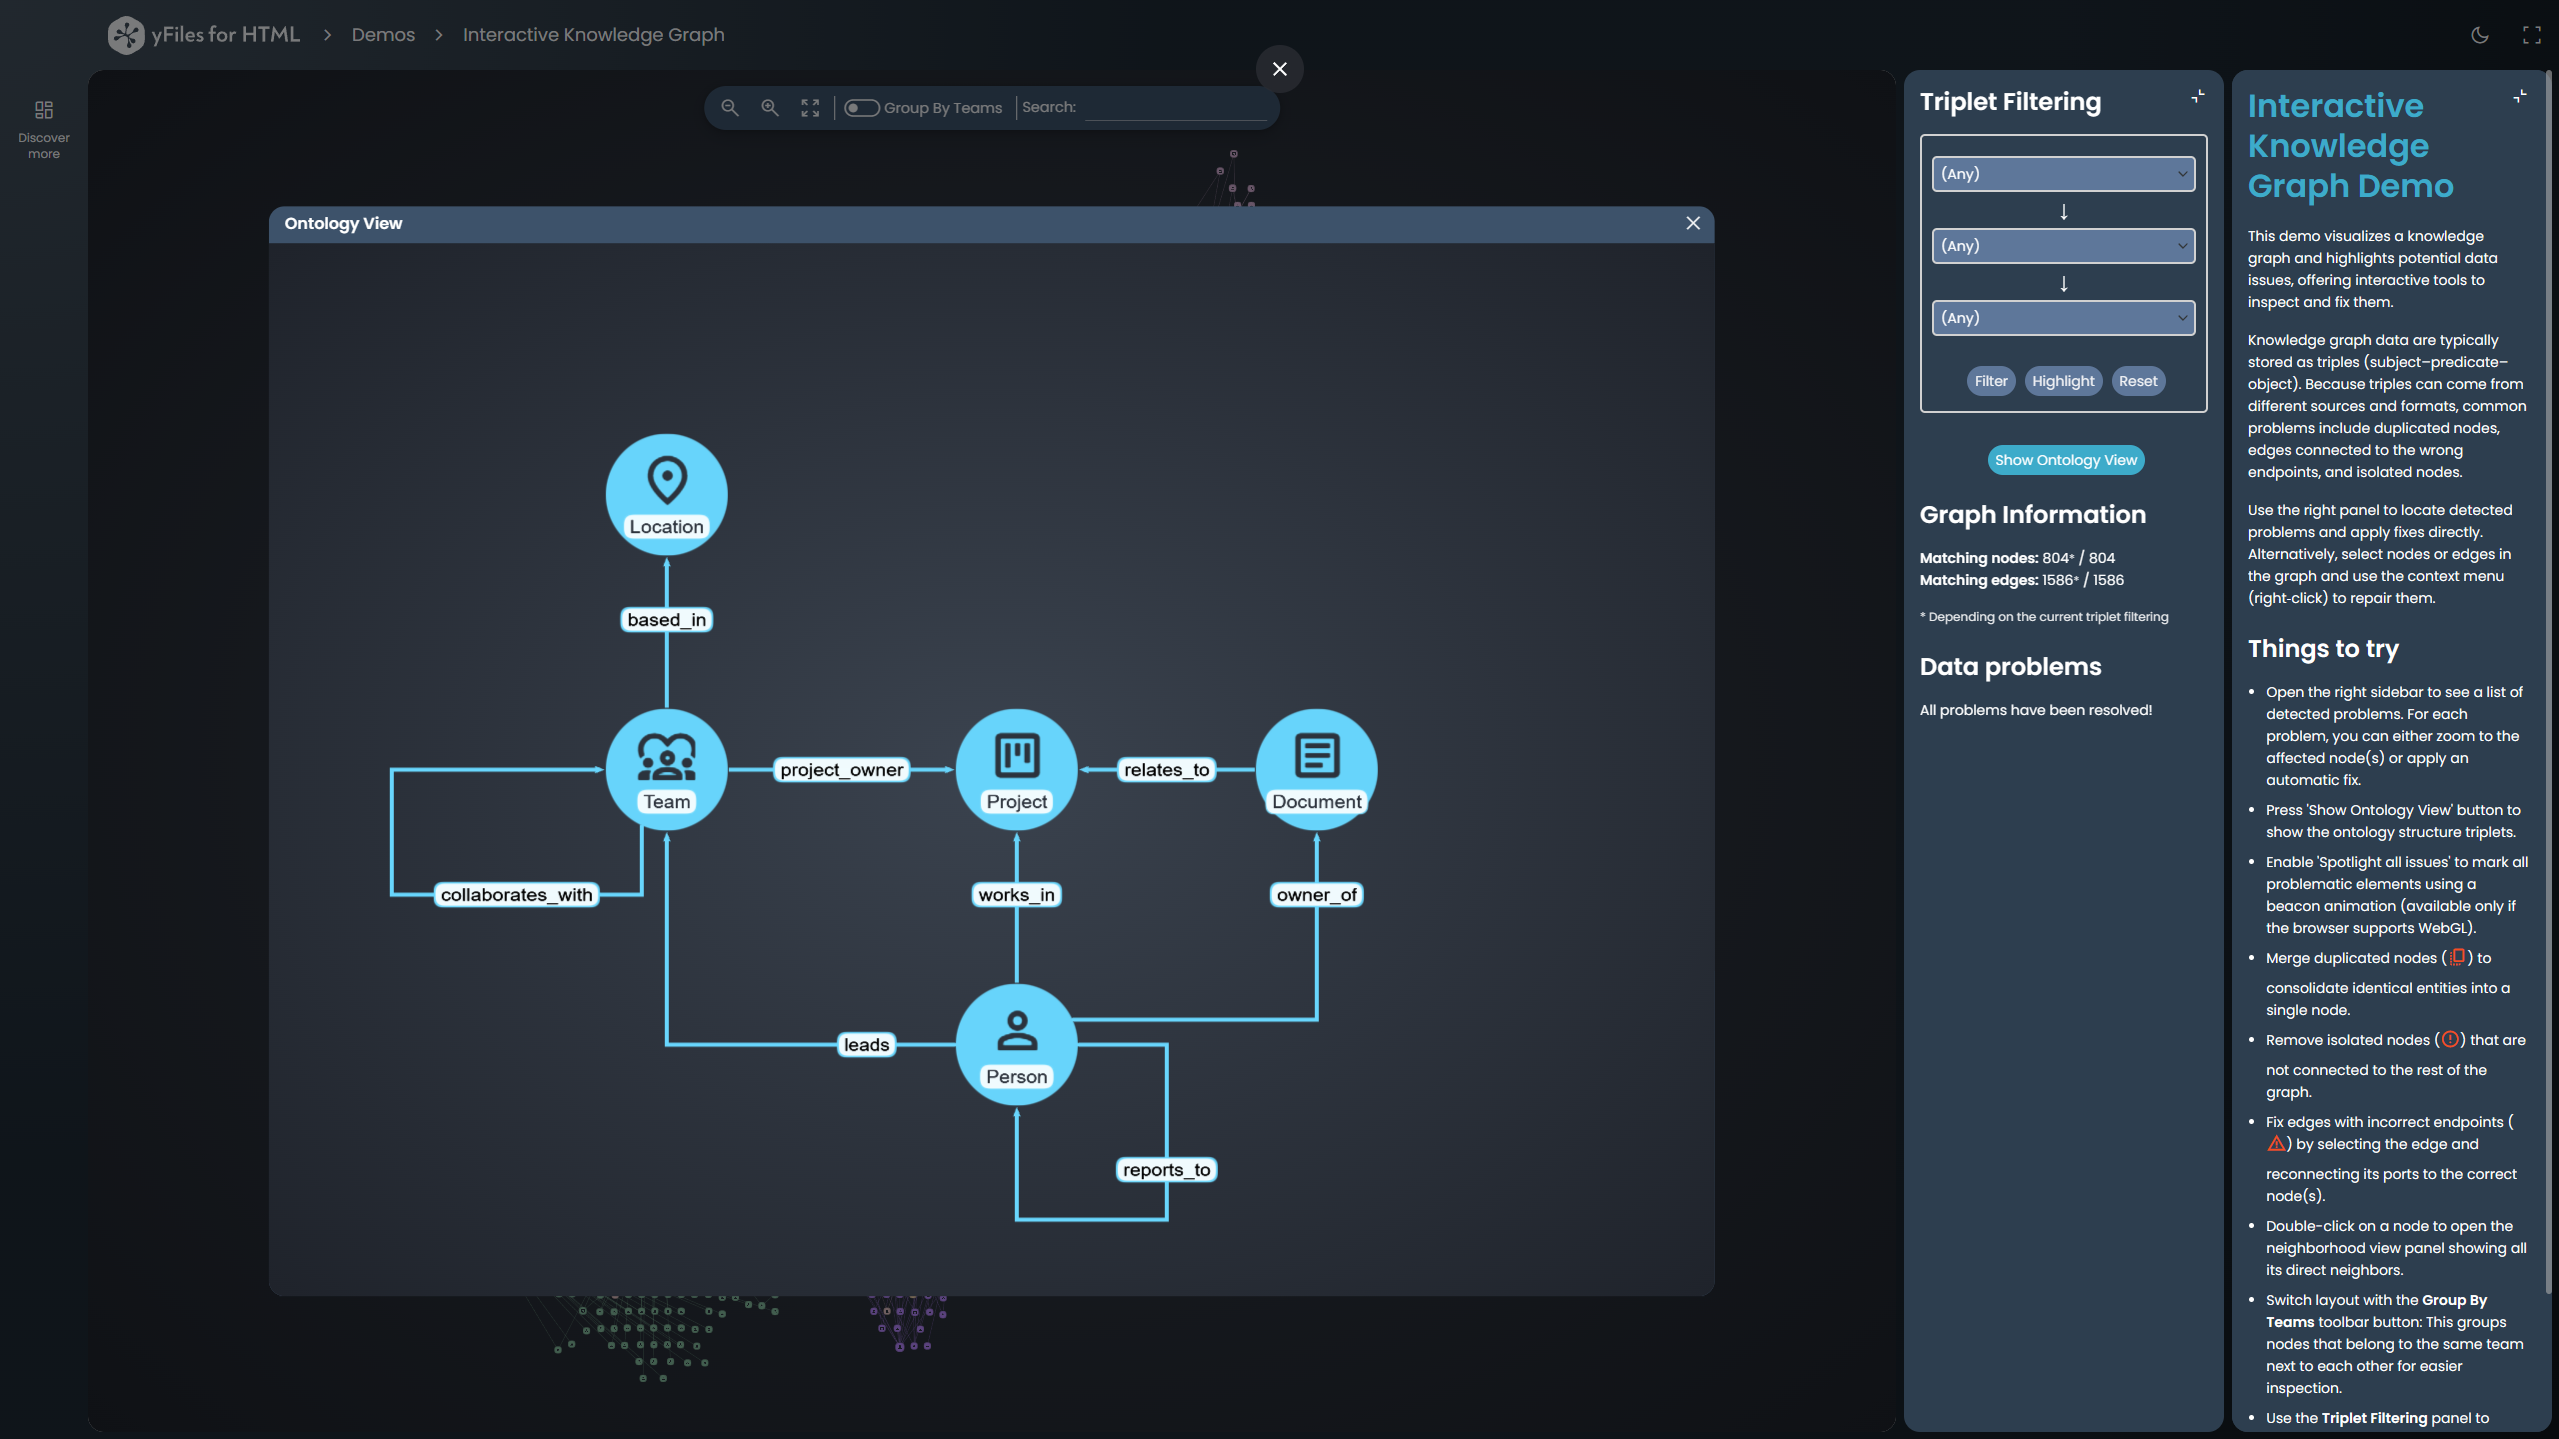Focus the Search input field
This screenshot has width=2559, height=1439.
(x=1175, y=108)
